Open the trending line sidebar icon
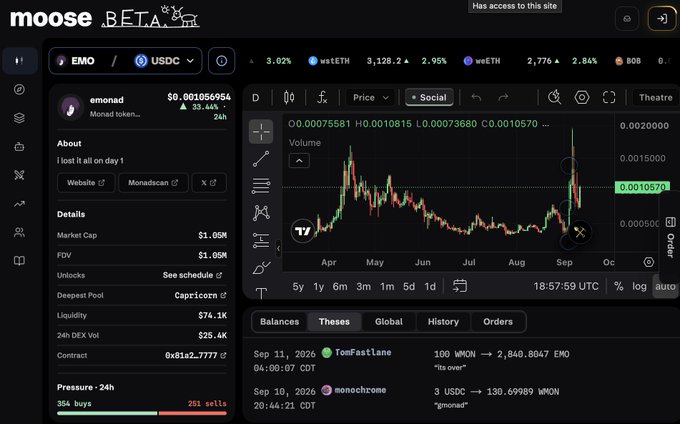The width and height of the screenshot is (680, 424). [x=20, y=204]
